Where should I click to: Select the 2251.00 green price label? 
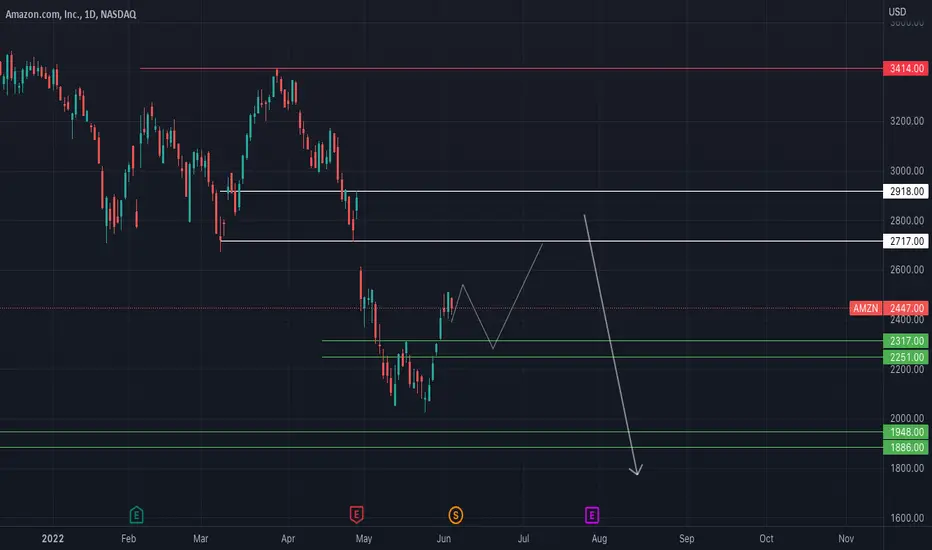pos(906,357)
